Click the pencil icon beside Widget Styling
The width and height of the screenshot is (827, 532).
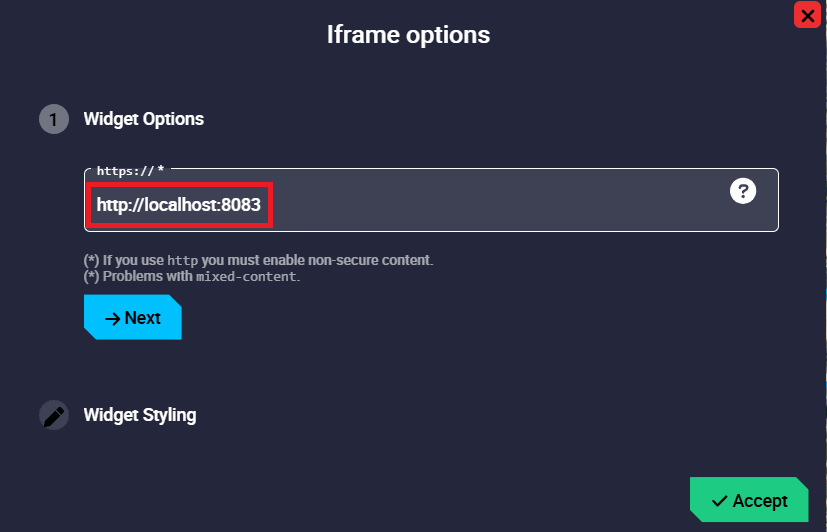[54, 415]
